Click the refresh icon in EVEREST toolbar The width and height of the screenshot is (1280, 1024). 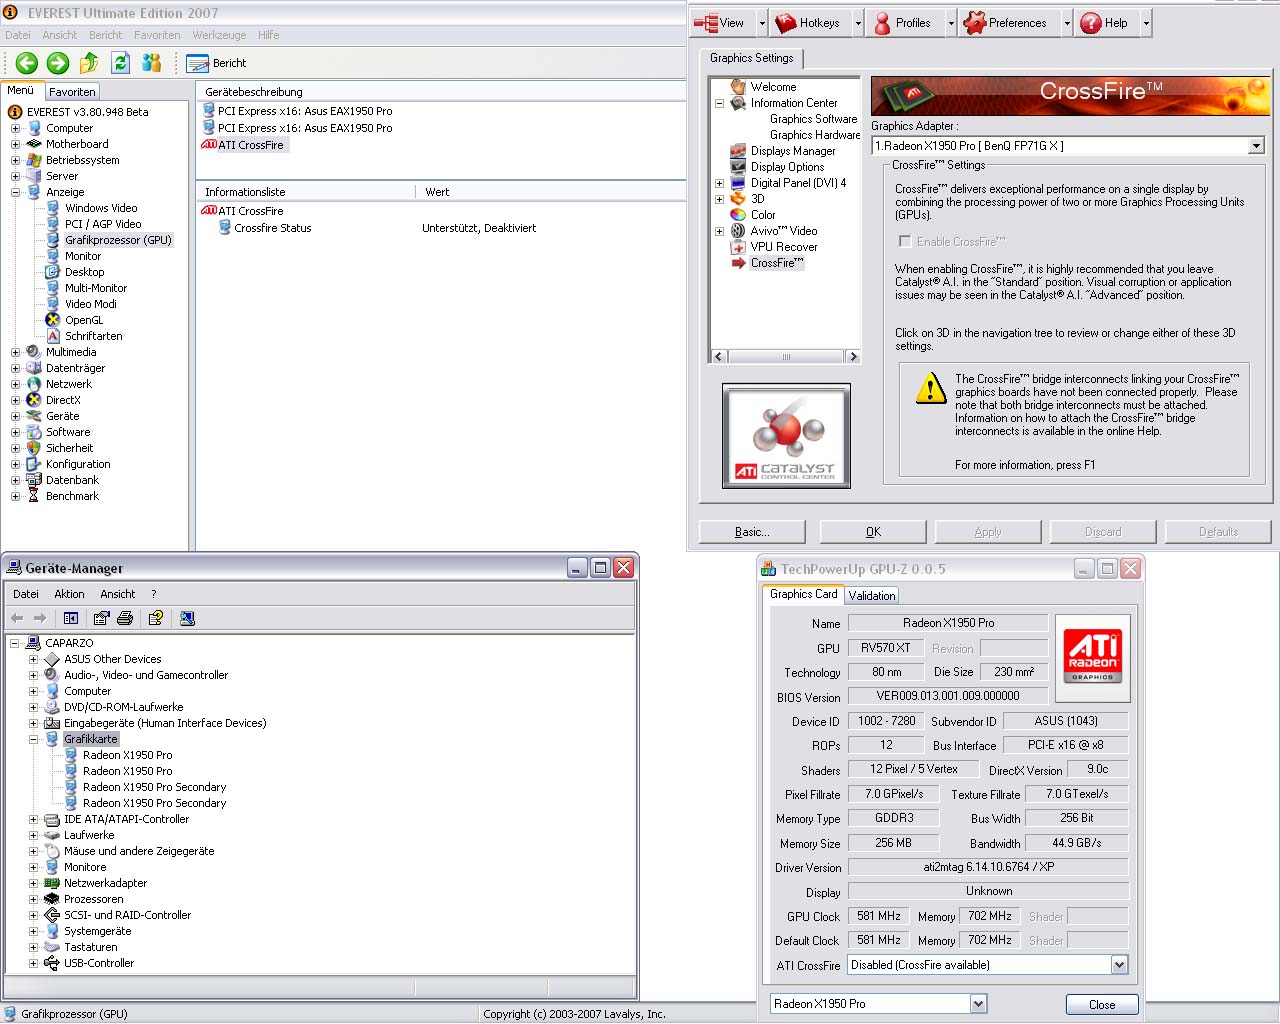[x=121, y=63]
